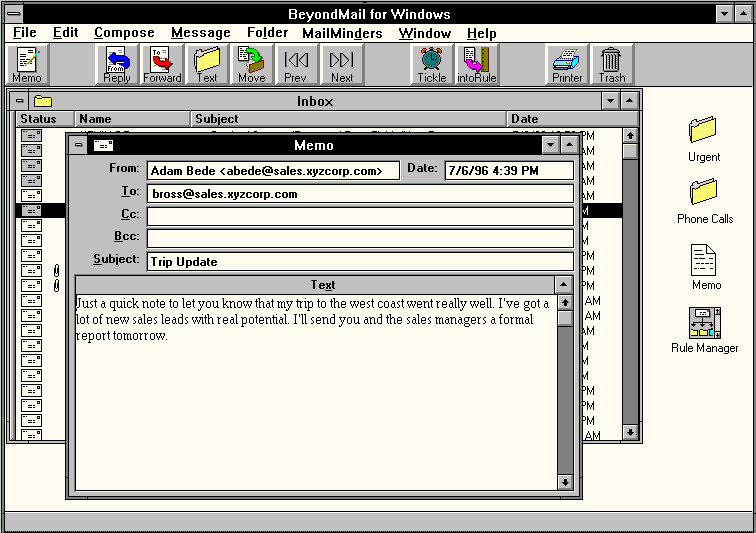The width and height of the screenshot is (756, 533).
Task: Sort Inbox by Status column header
Action: [45, 119]
